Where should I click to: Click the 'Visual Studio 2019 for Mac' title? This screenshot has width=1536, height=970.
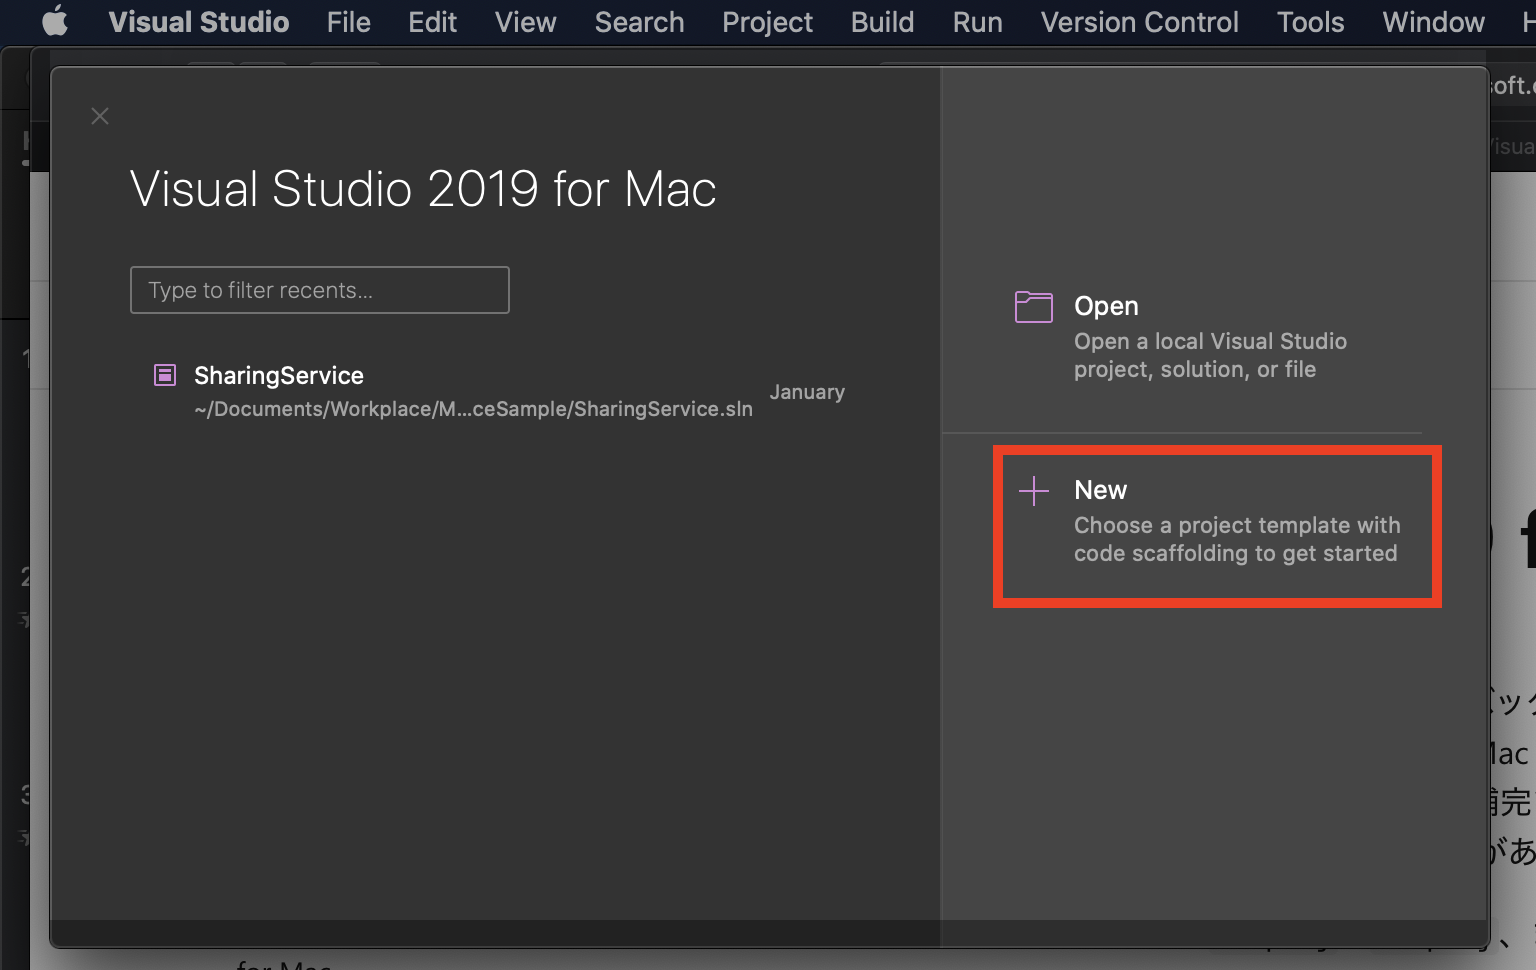click(x=423, y=189)
